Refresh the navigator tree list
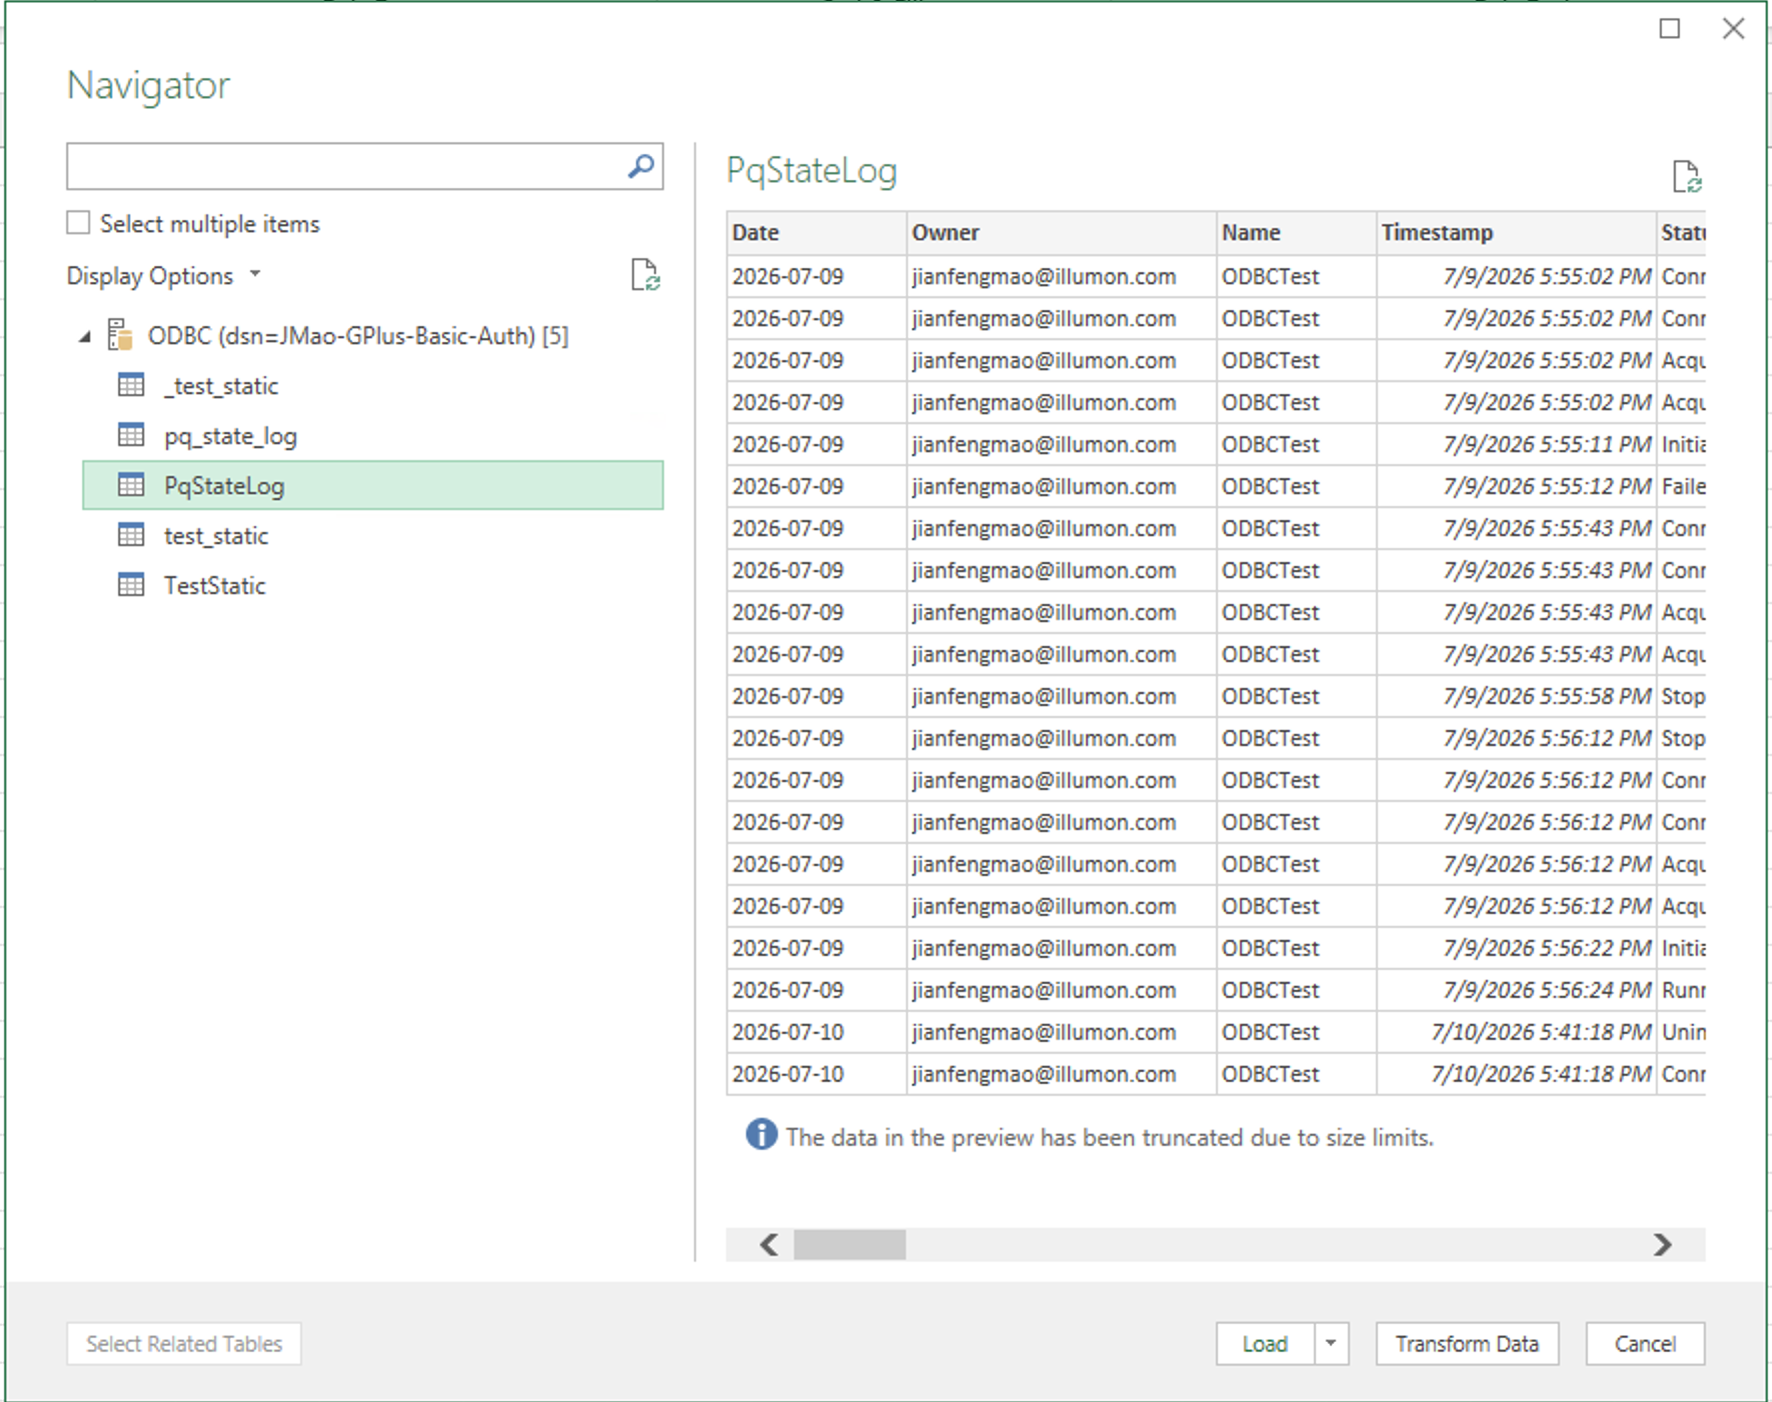 (x=645, y=275)
